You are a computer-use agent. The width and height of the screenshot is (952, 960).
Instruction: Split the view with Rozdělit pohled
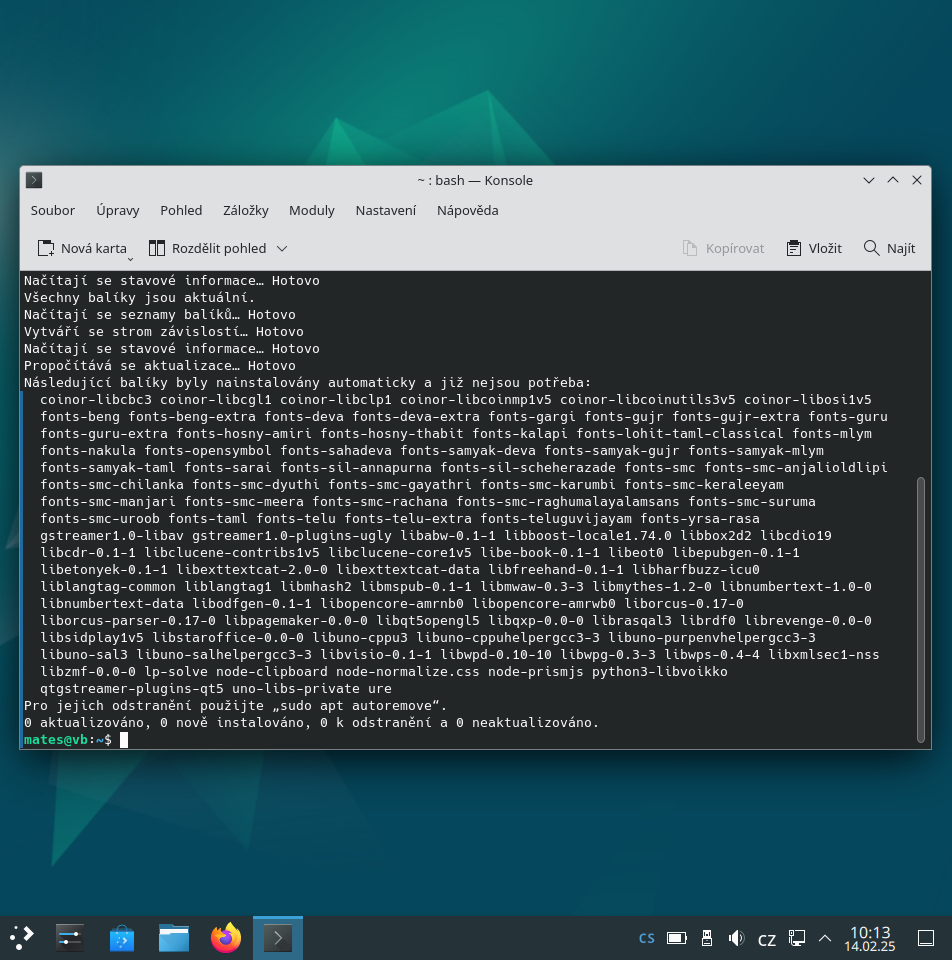(208, 249)
